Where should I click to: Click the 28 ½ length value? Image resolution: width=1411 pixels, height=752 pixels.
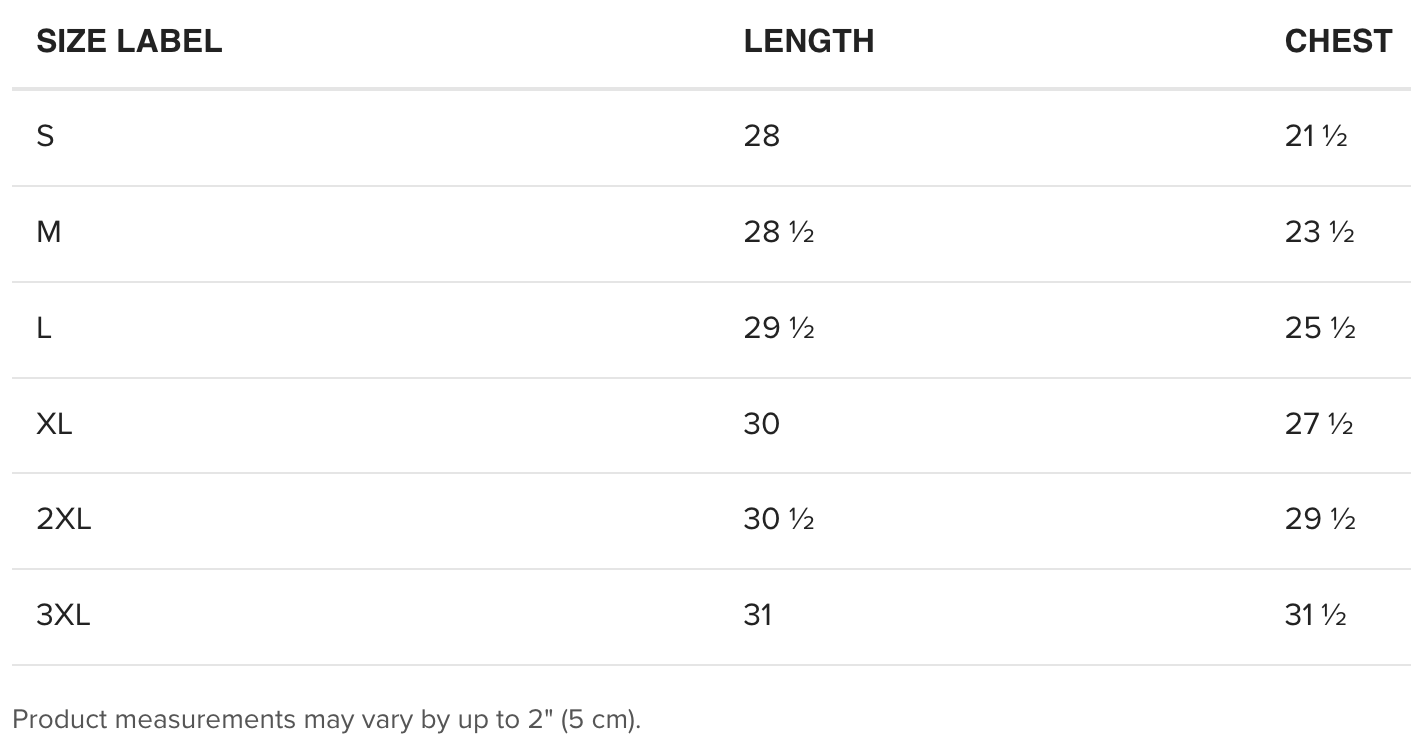coord(778,232)
